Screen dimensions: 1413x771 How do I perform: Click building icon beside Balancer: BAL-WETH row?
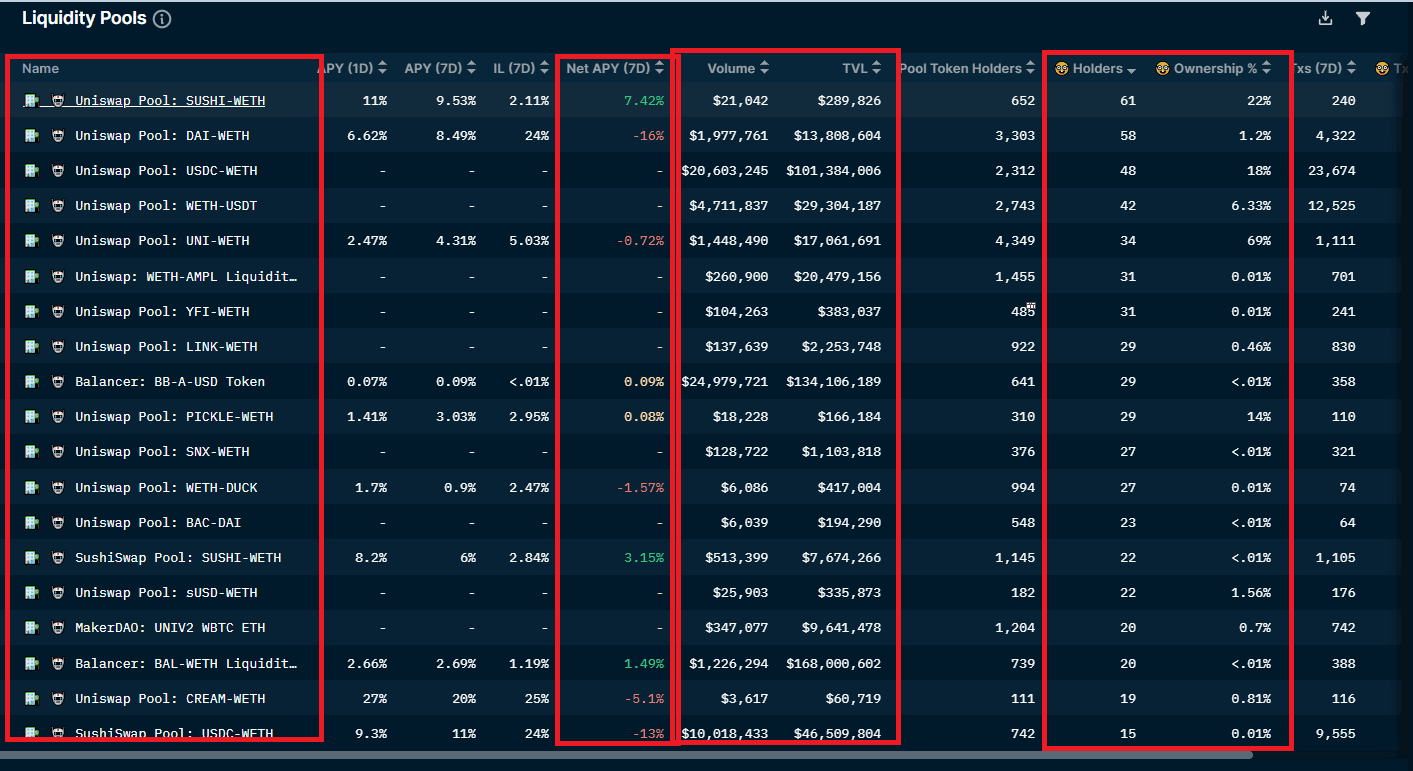[32, 664]
